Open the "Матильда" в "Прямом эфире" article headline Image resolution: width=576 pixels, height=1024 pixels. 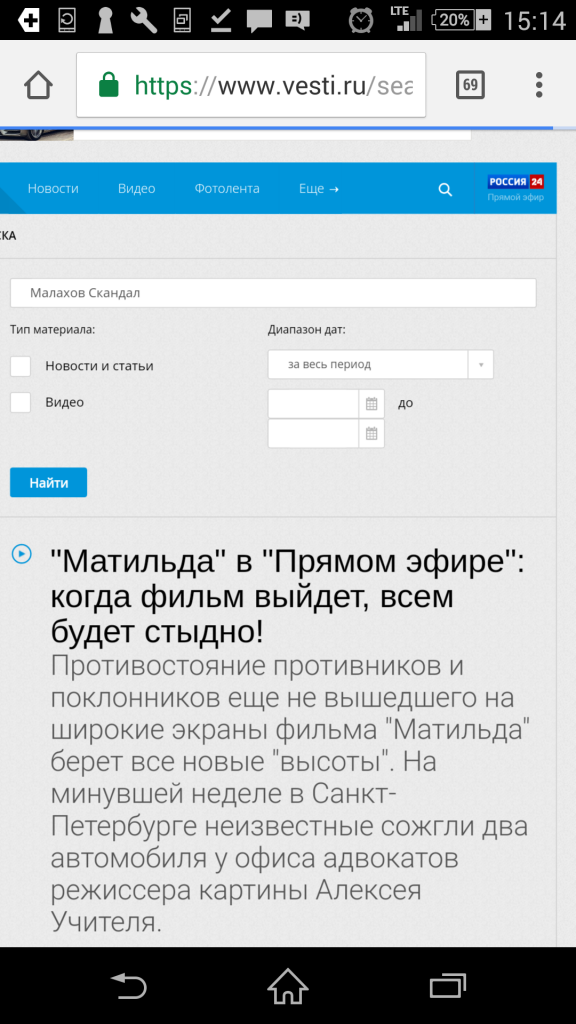[x=287, y=596]
